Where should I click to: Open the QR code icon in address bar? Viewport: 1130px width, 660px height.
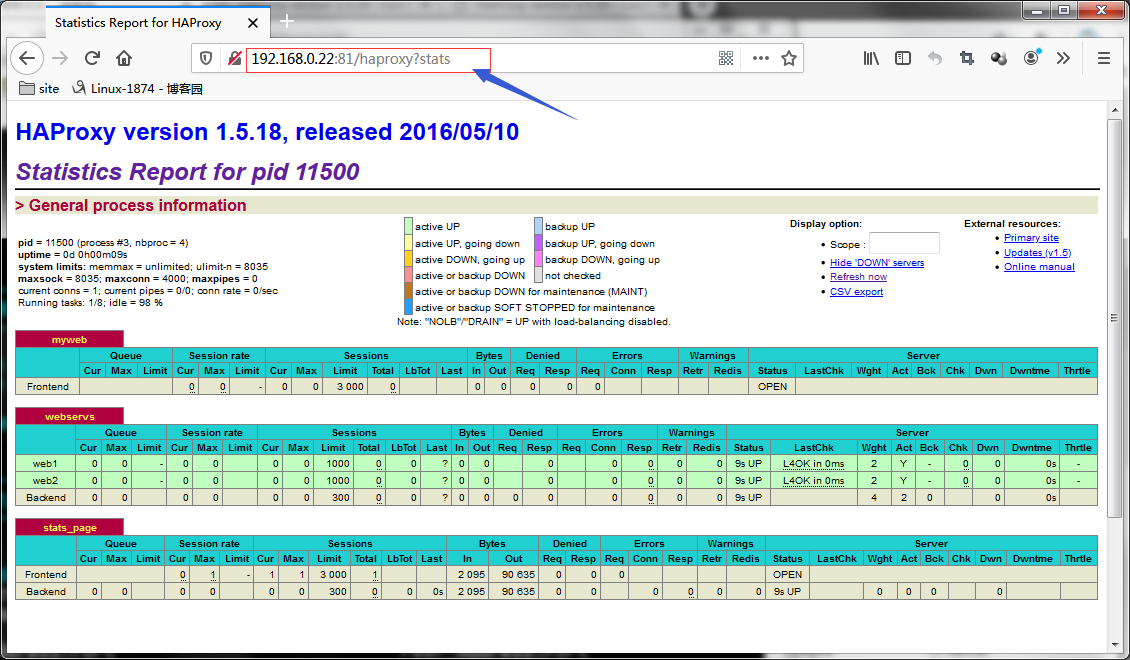coord(726,58)
